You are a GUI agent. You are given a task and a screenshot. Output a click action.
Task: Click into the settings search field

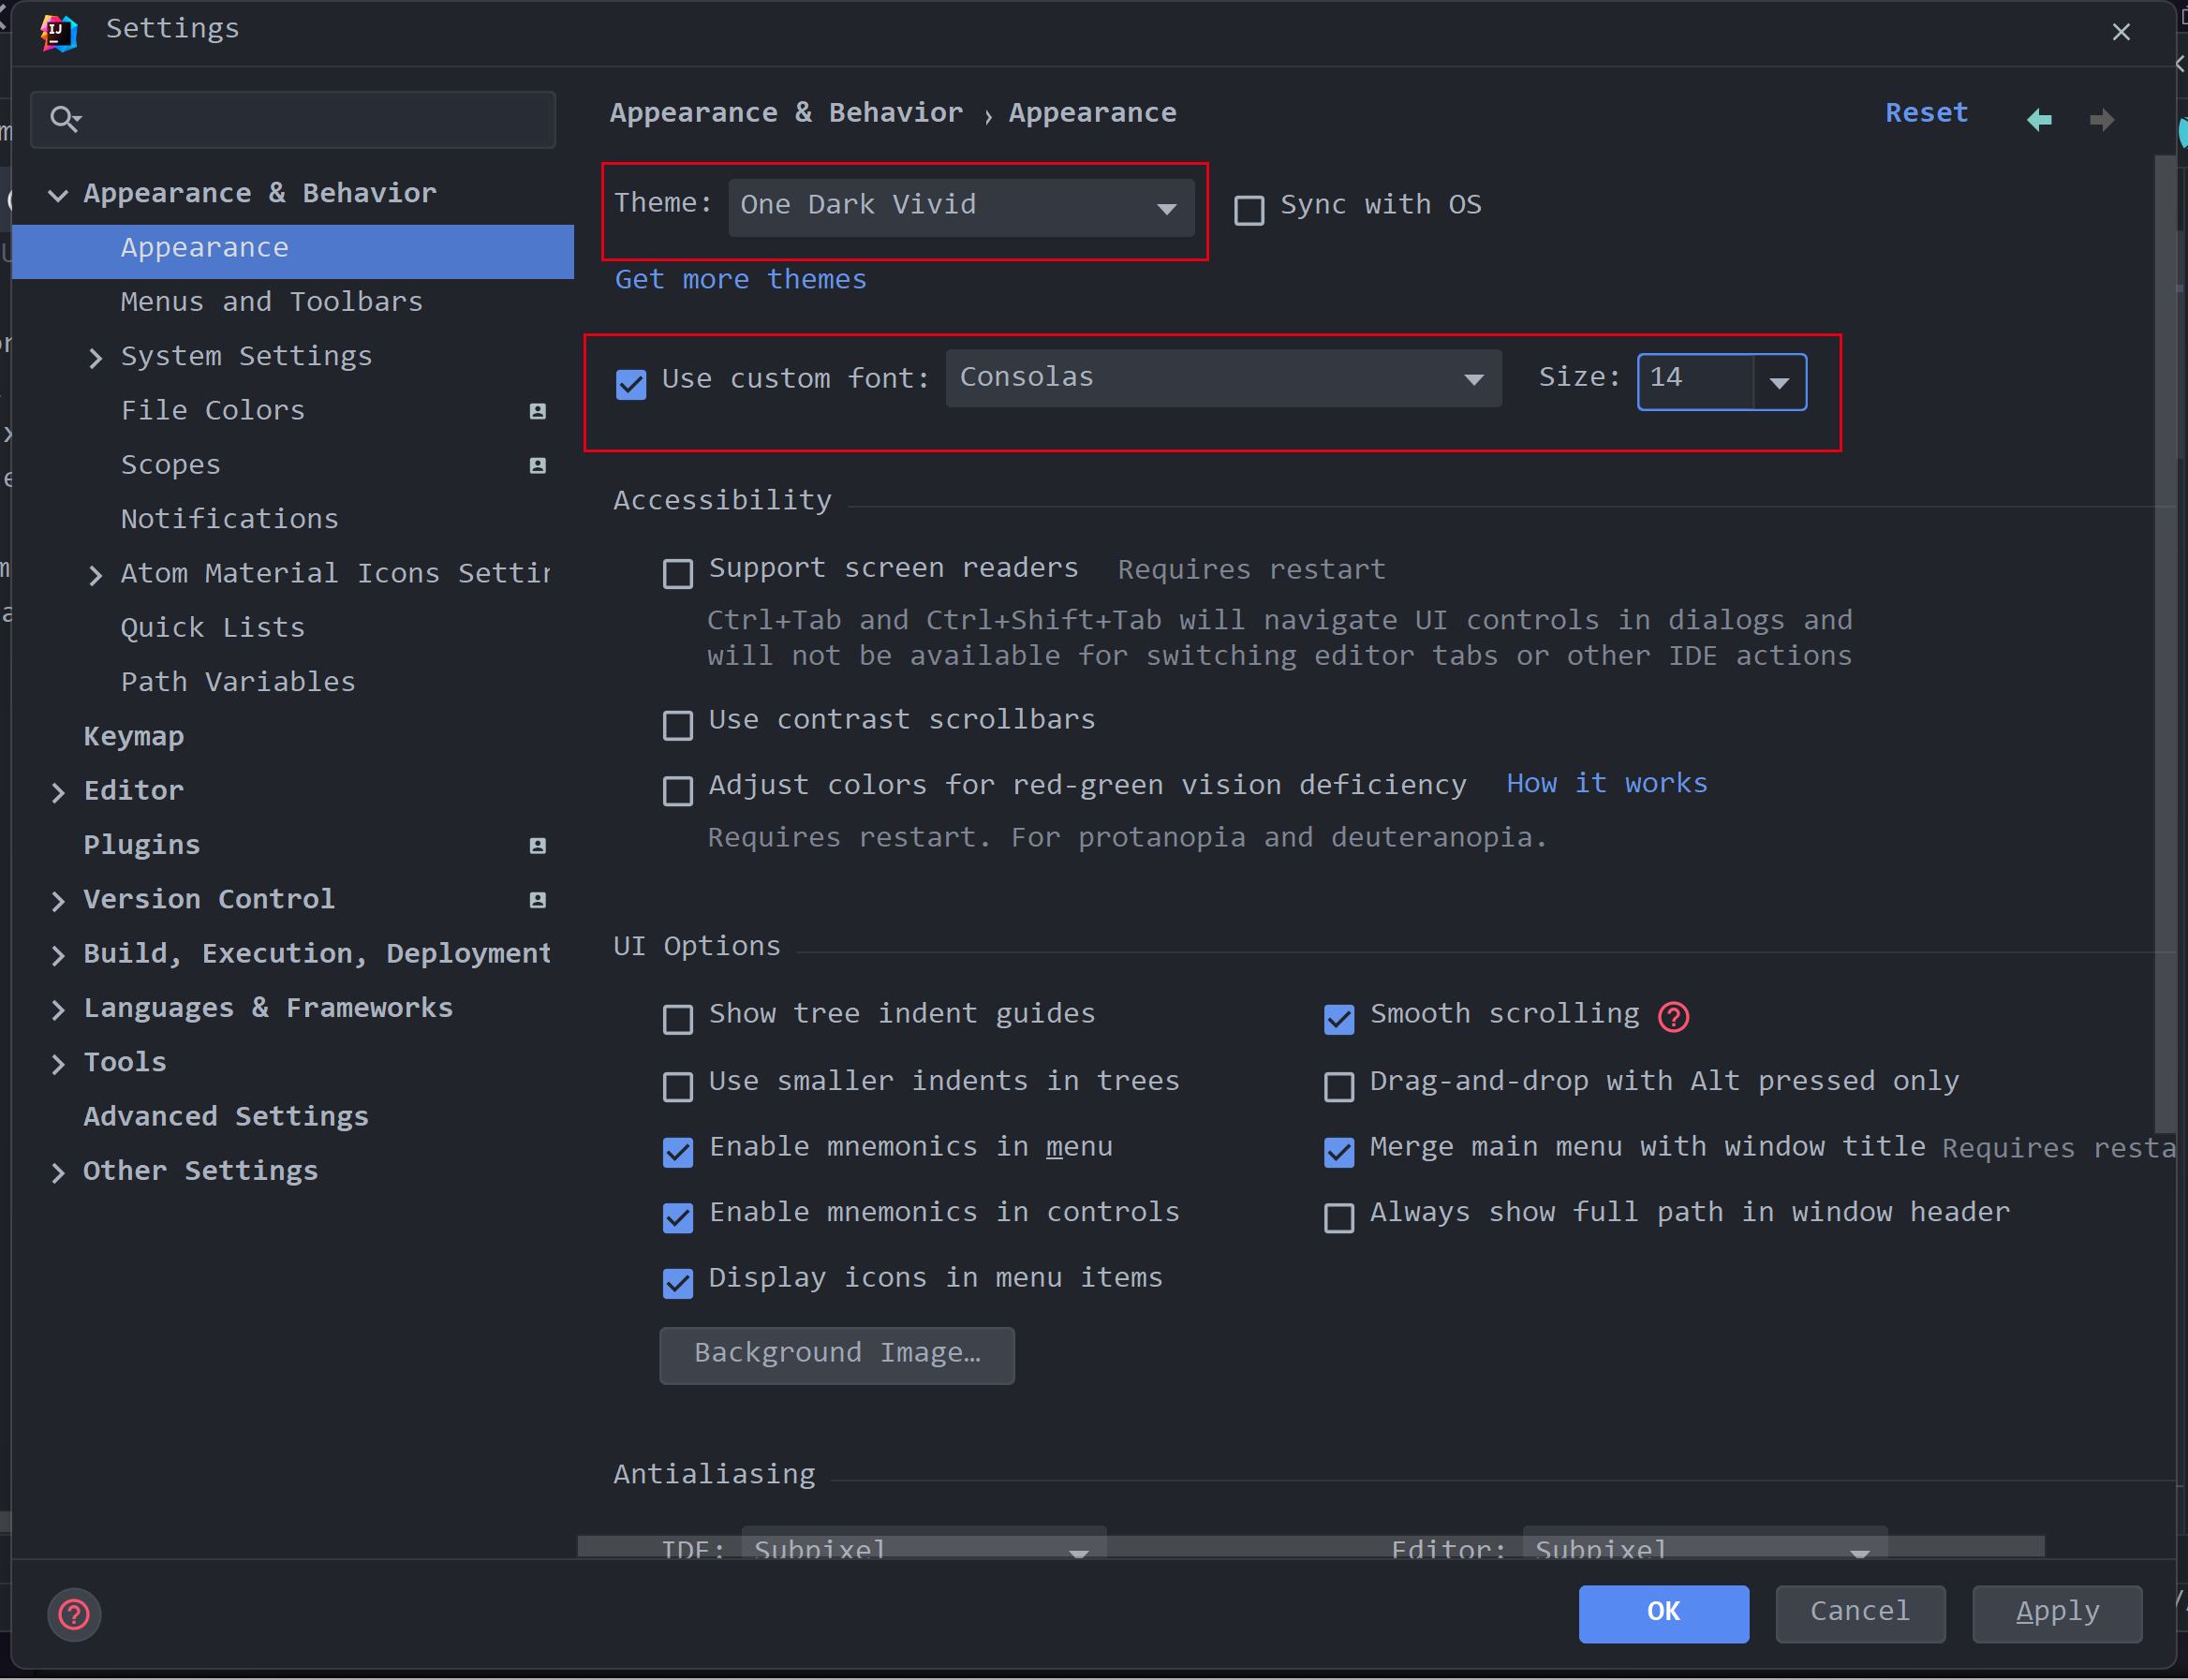(x=320, y=119)
